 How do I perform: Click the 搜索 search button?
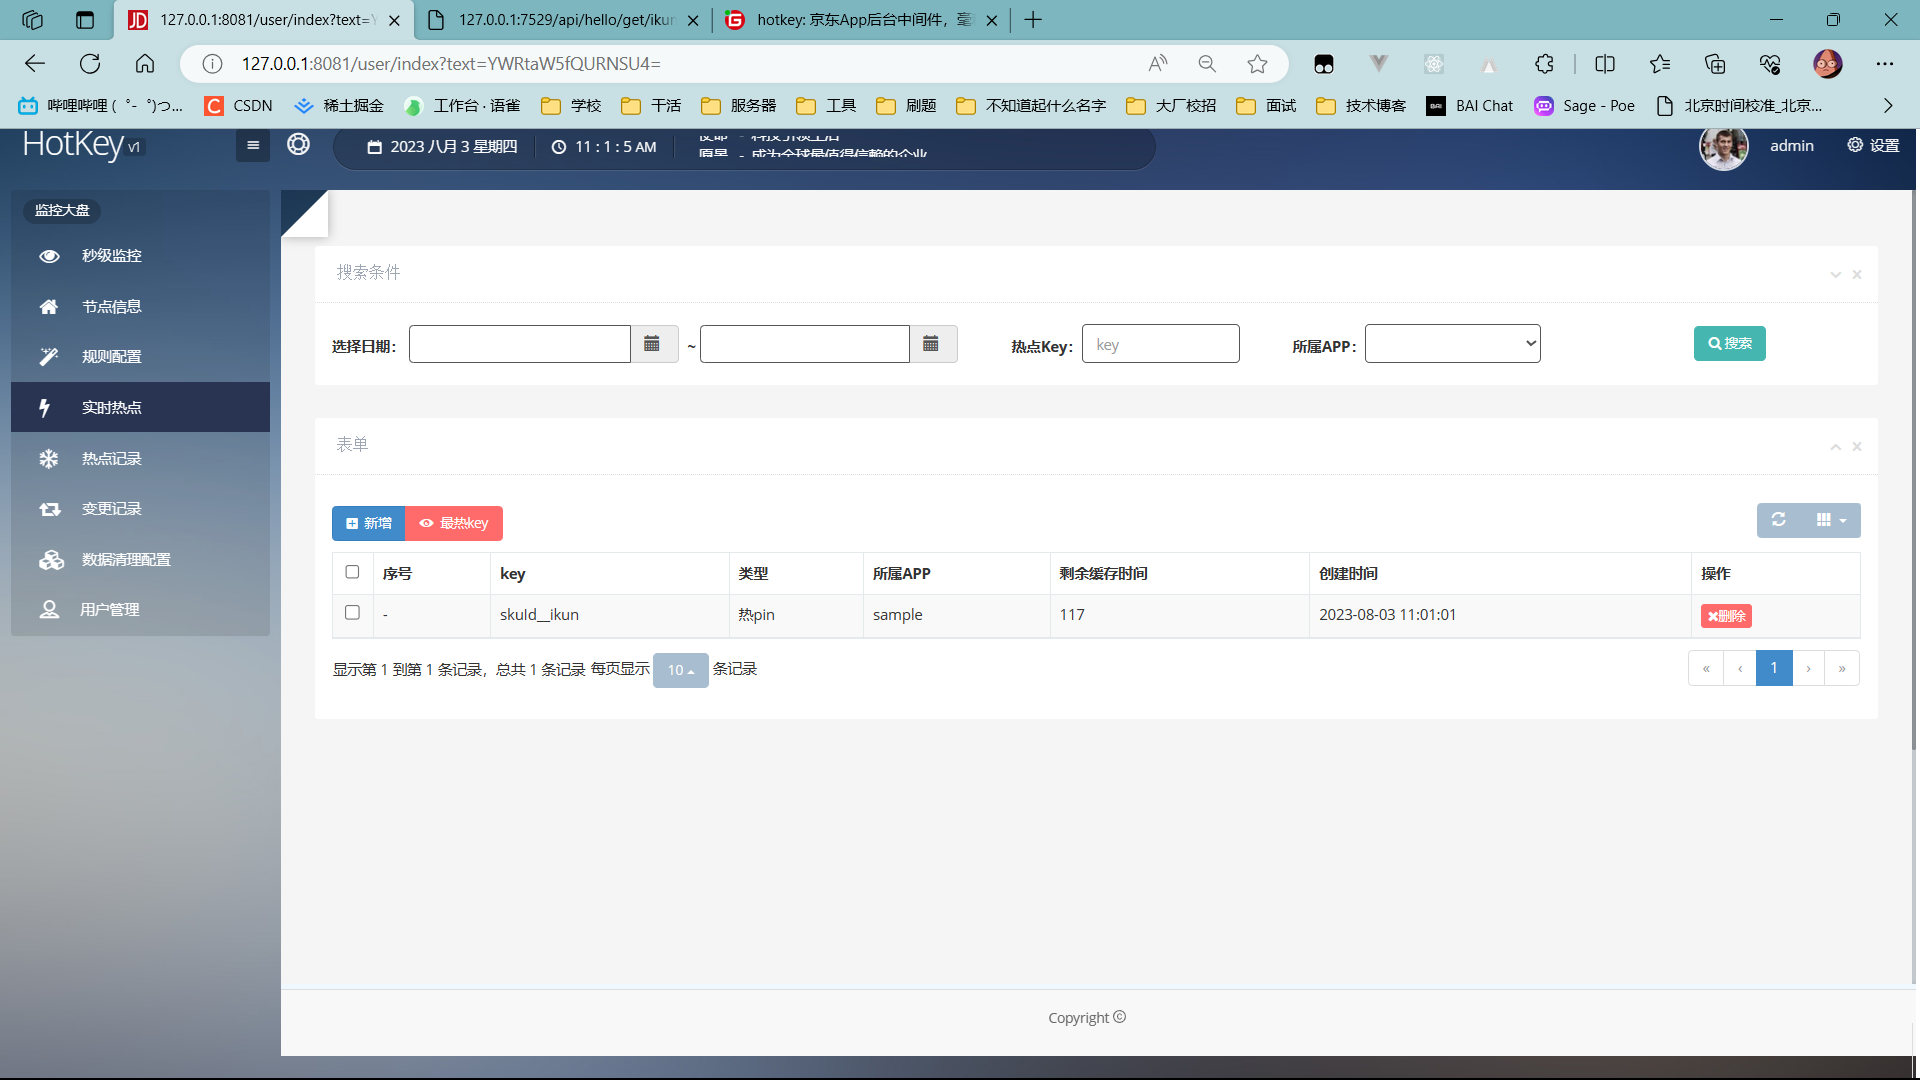(1729, 343)
